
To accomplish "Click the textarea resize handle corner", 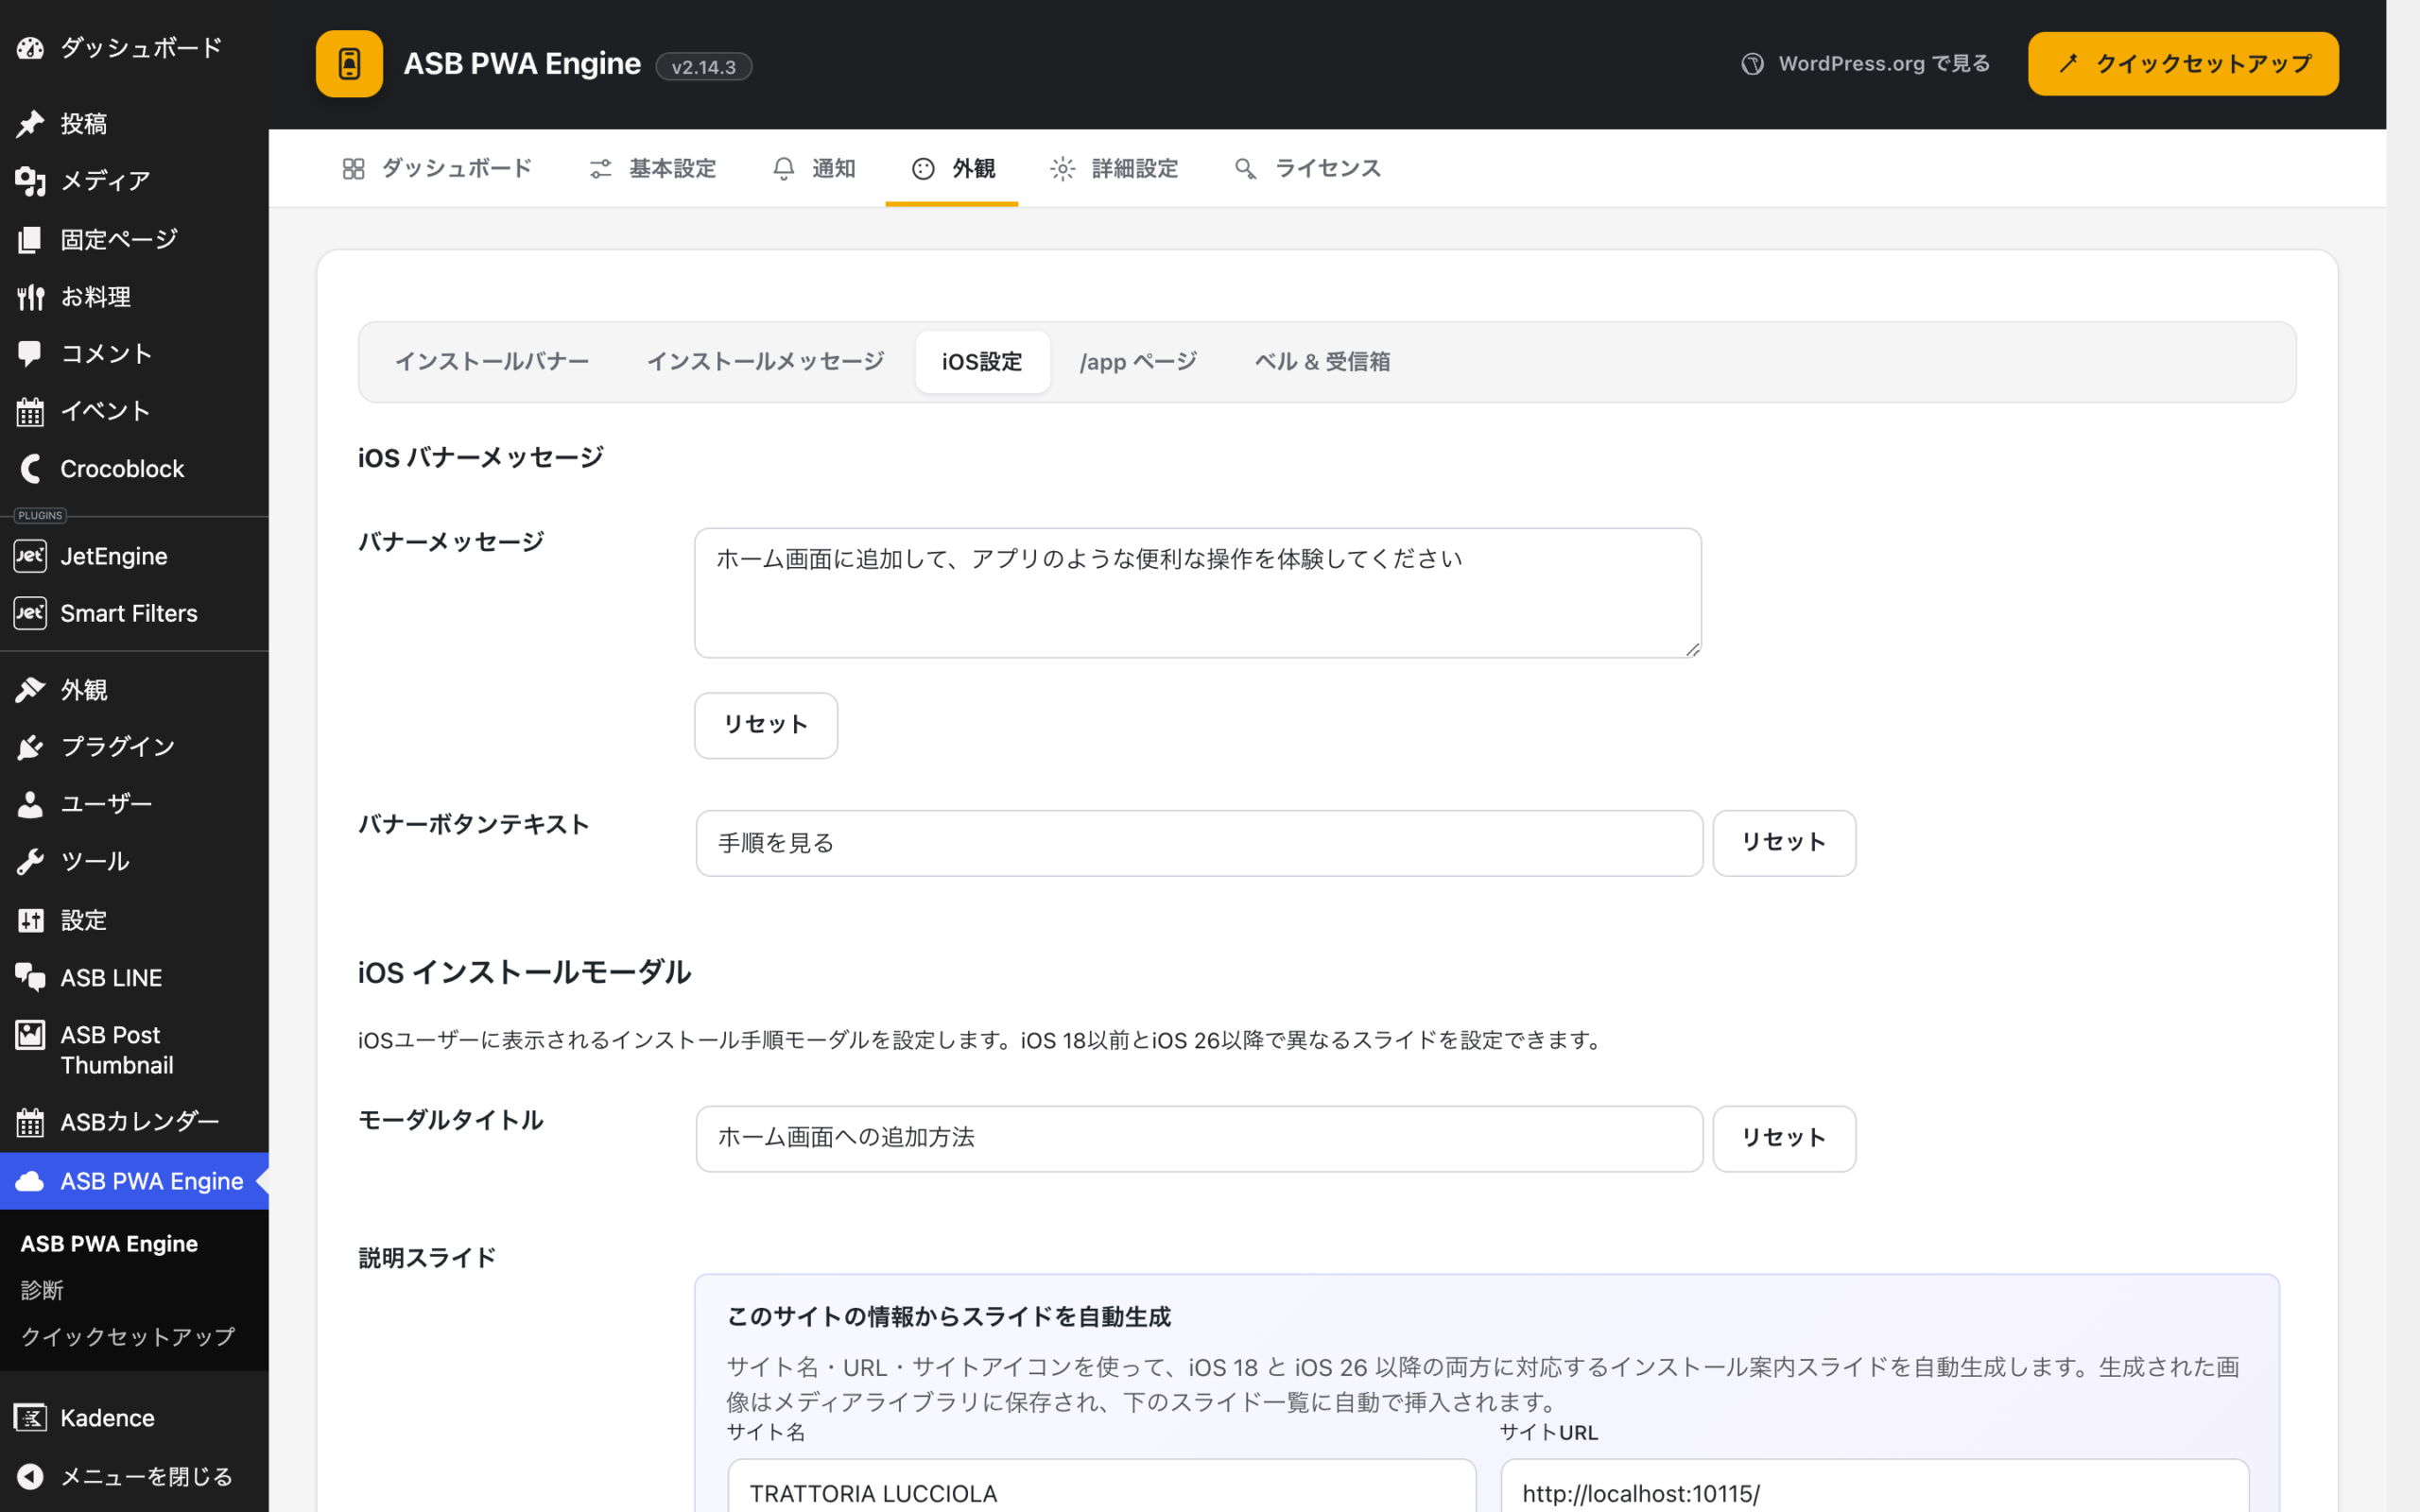I will click(1692, 649).
